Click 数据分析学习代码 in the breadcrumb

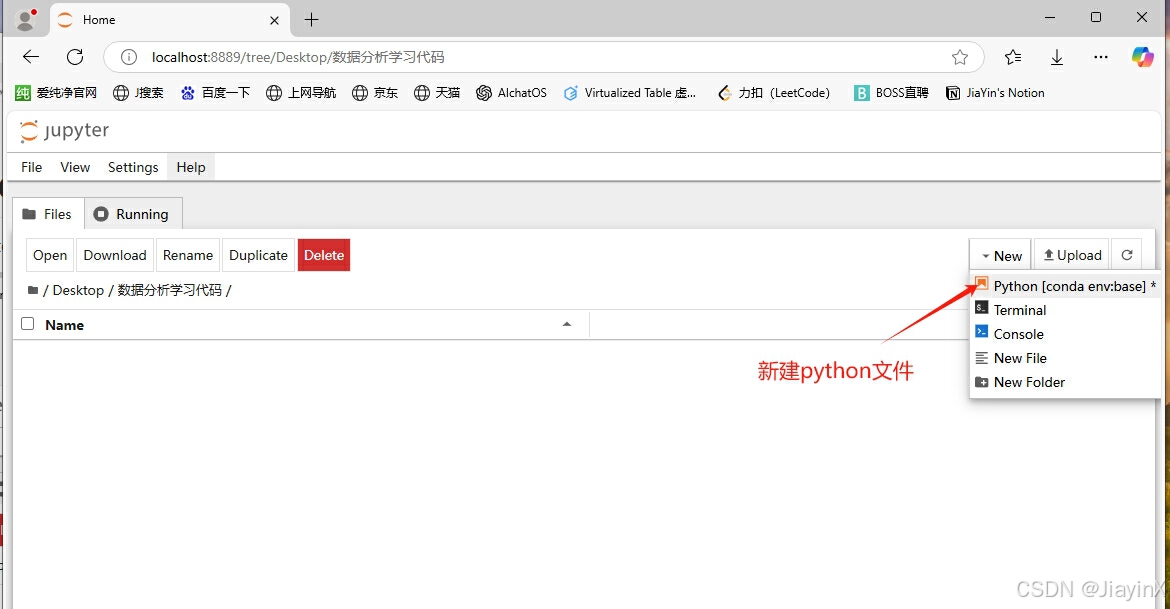[x=169, y=290]
